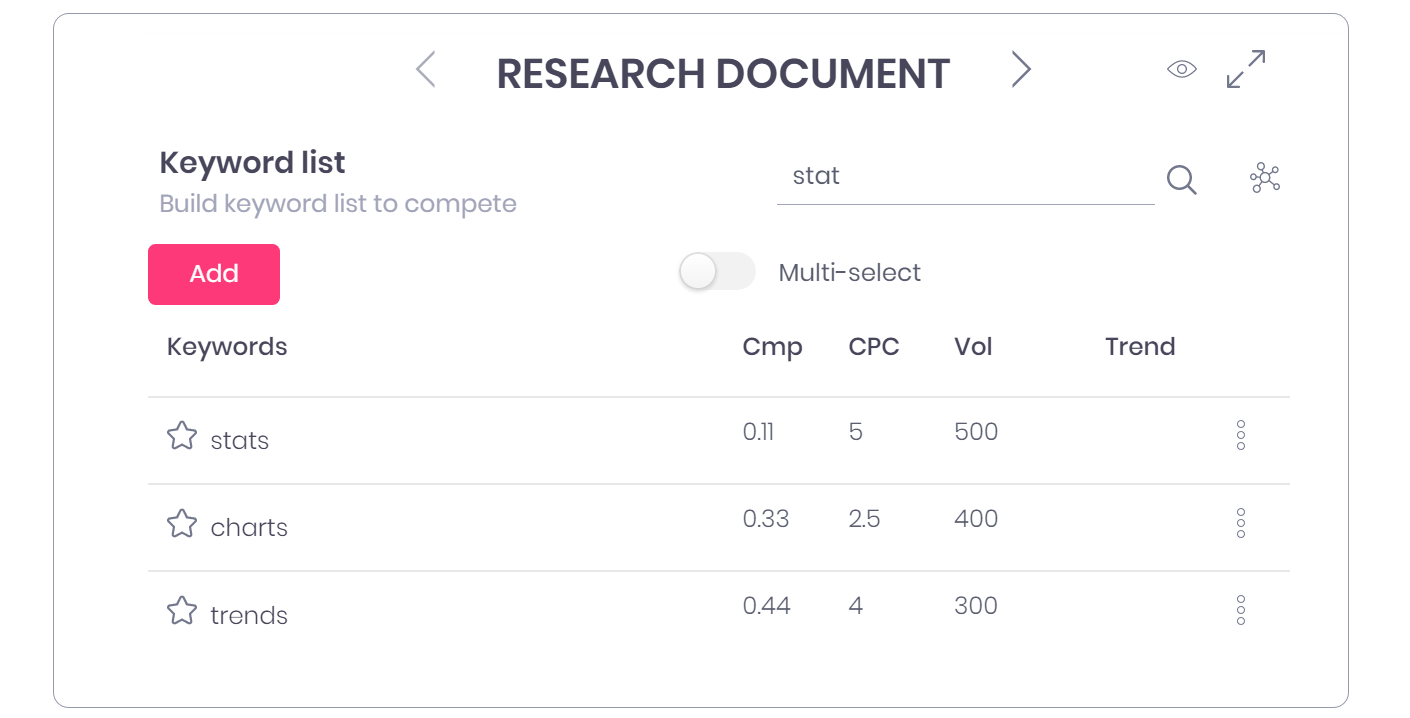The height and width of the screenshot is (718, 1410).
Task: Open more options for stats row
Action: click(1241, 435)
